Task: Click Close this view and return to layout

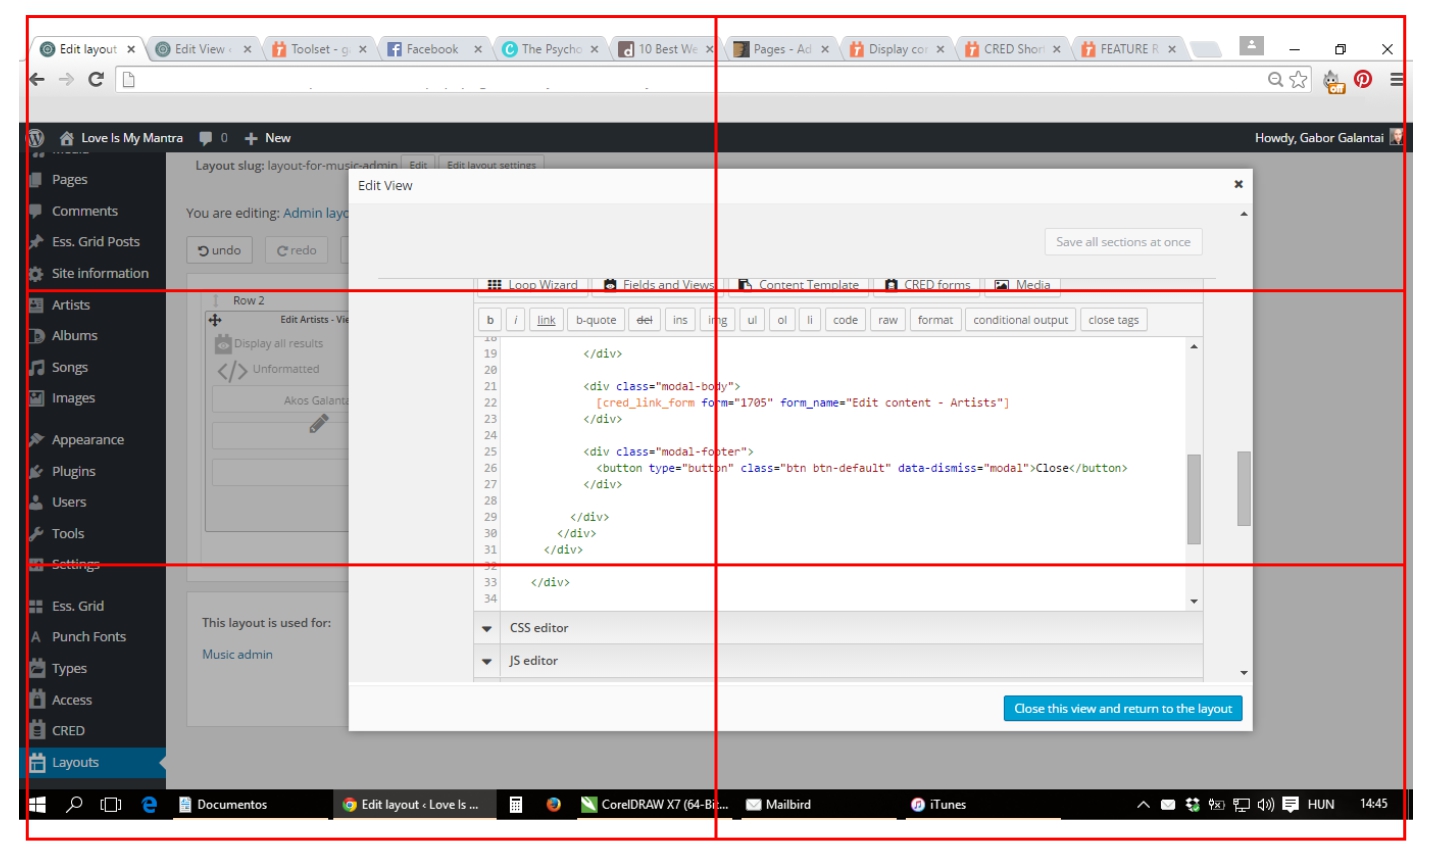Action: (1123, 708)
